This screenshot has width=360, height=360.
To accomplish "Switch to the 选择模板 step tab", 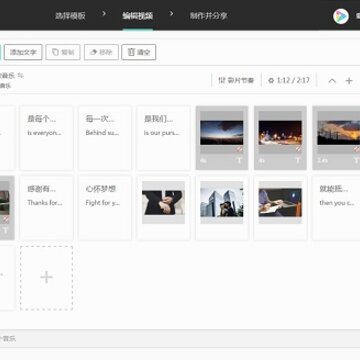I will point(70,16).
